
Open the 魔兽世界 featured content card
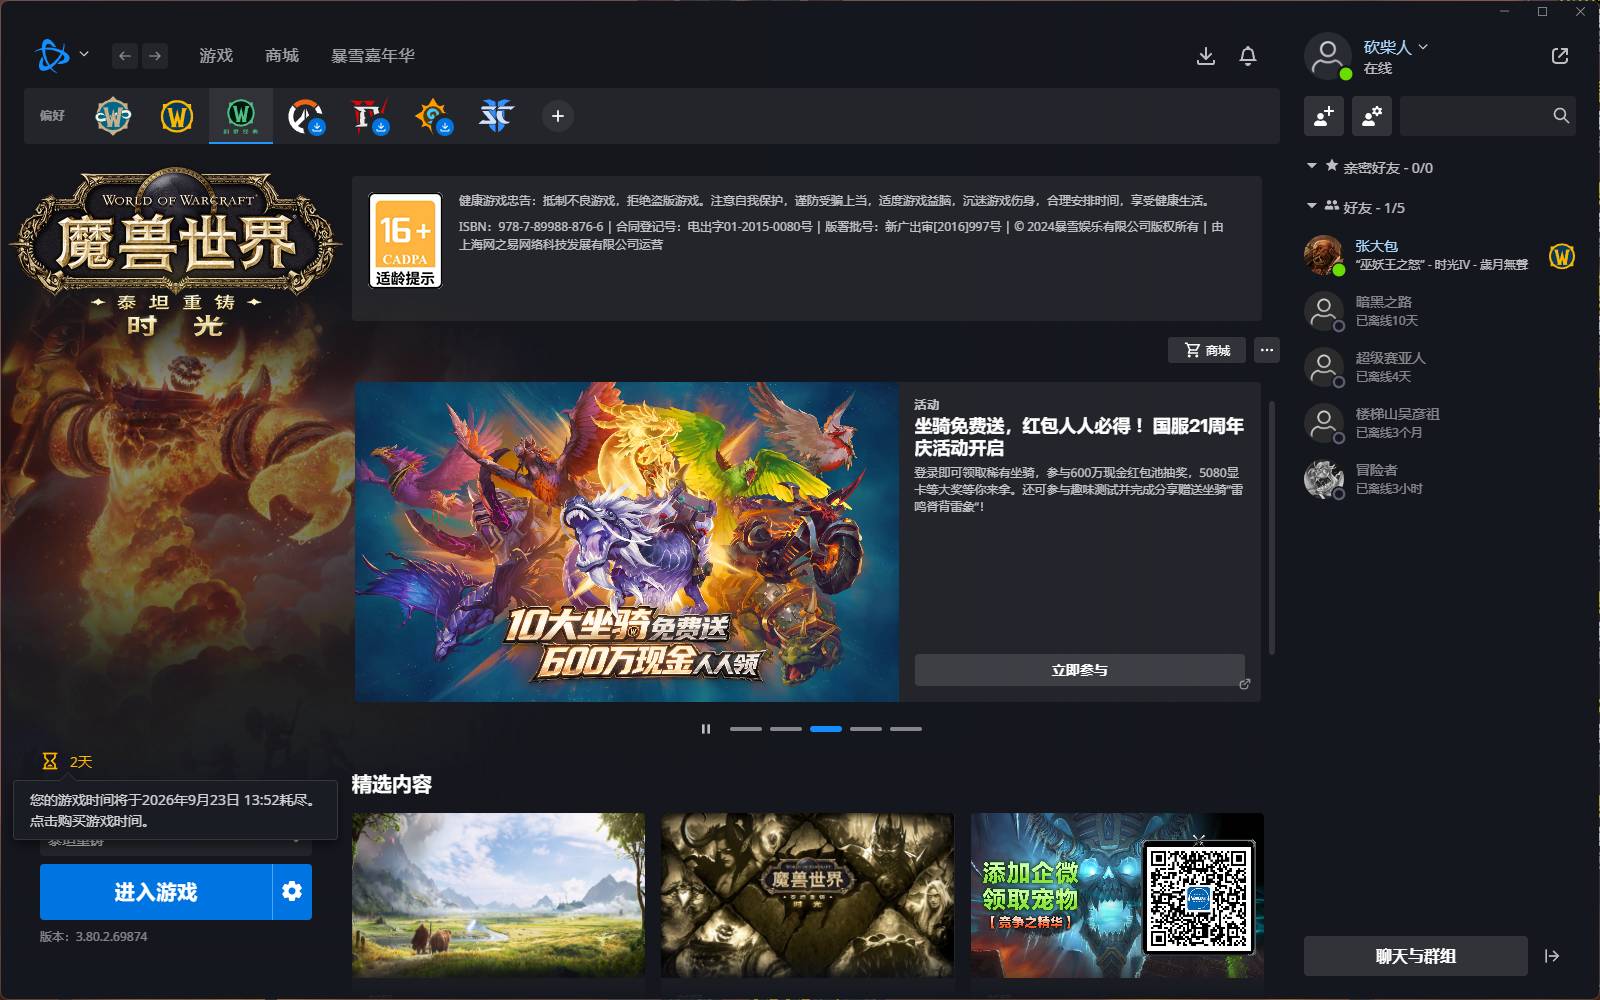(807, 895)
